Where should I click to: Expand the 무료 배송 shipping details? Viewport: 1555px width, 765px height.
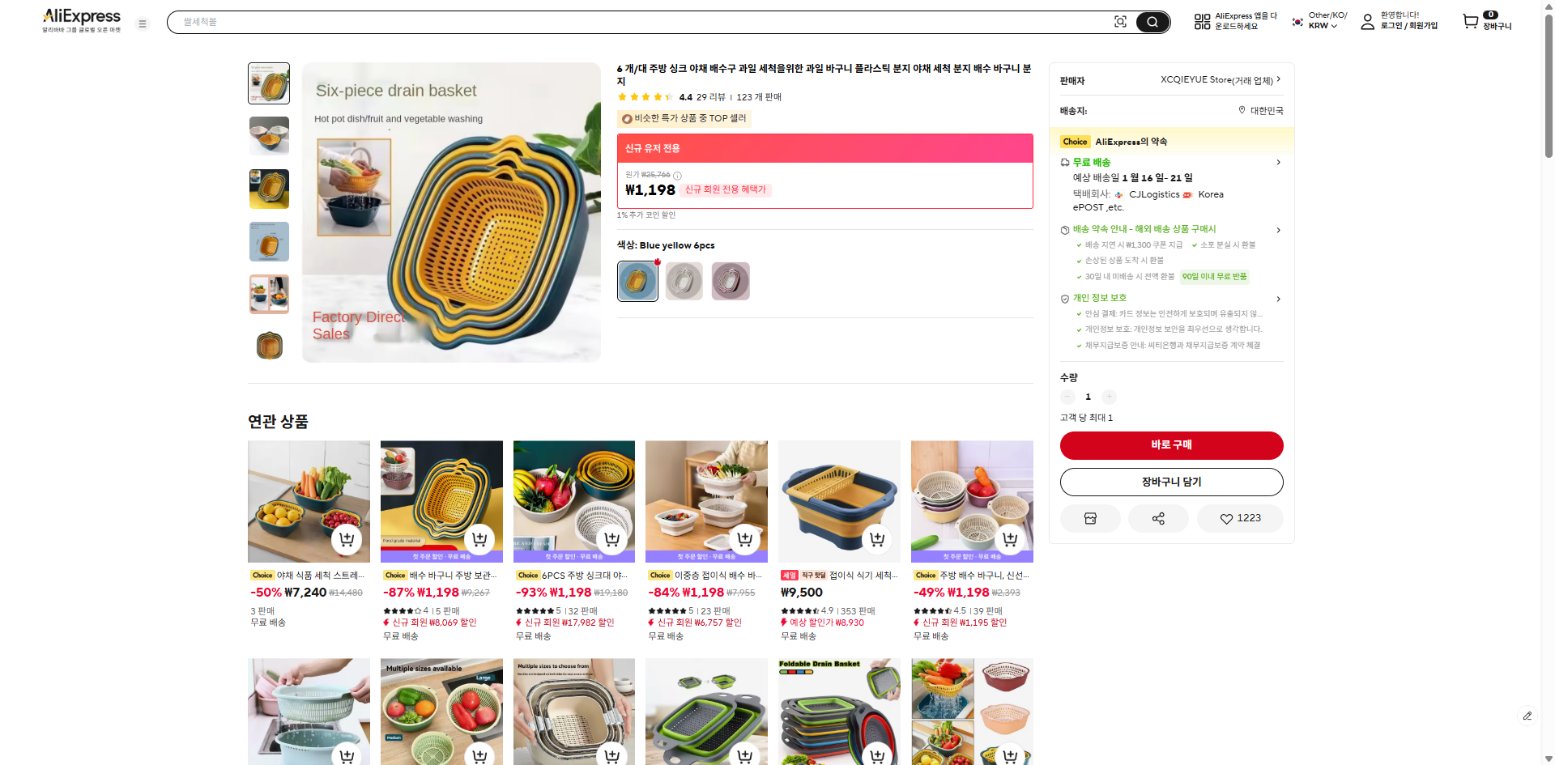point(1278,162)
